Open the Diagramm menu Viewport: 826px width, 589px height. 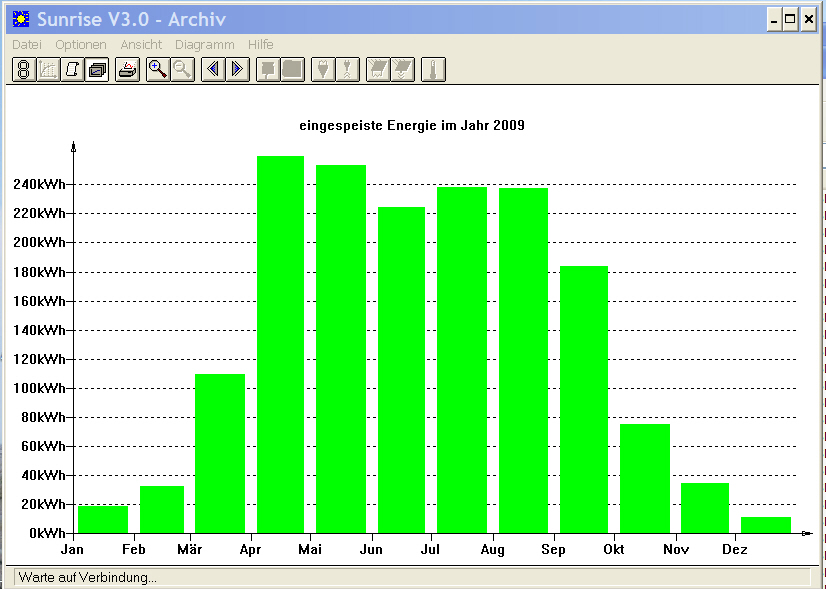[x=204, y=45]
